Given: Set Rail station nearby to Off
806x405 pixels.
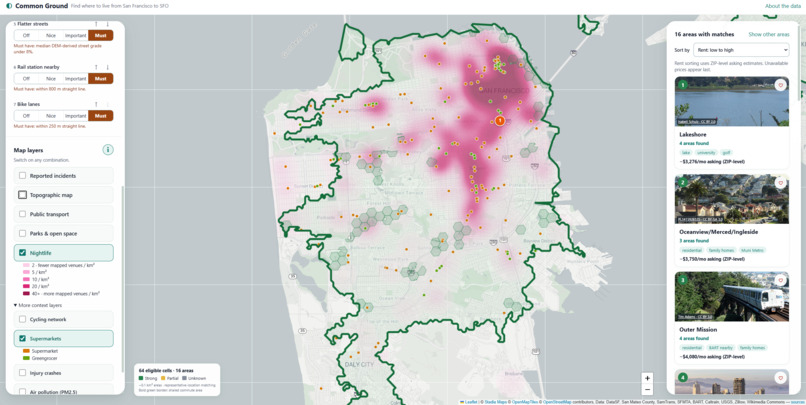Looking at the screenshot, I should tap(26, 79).
